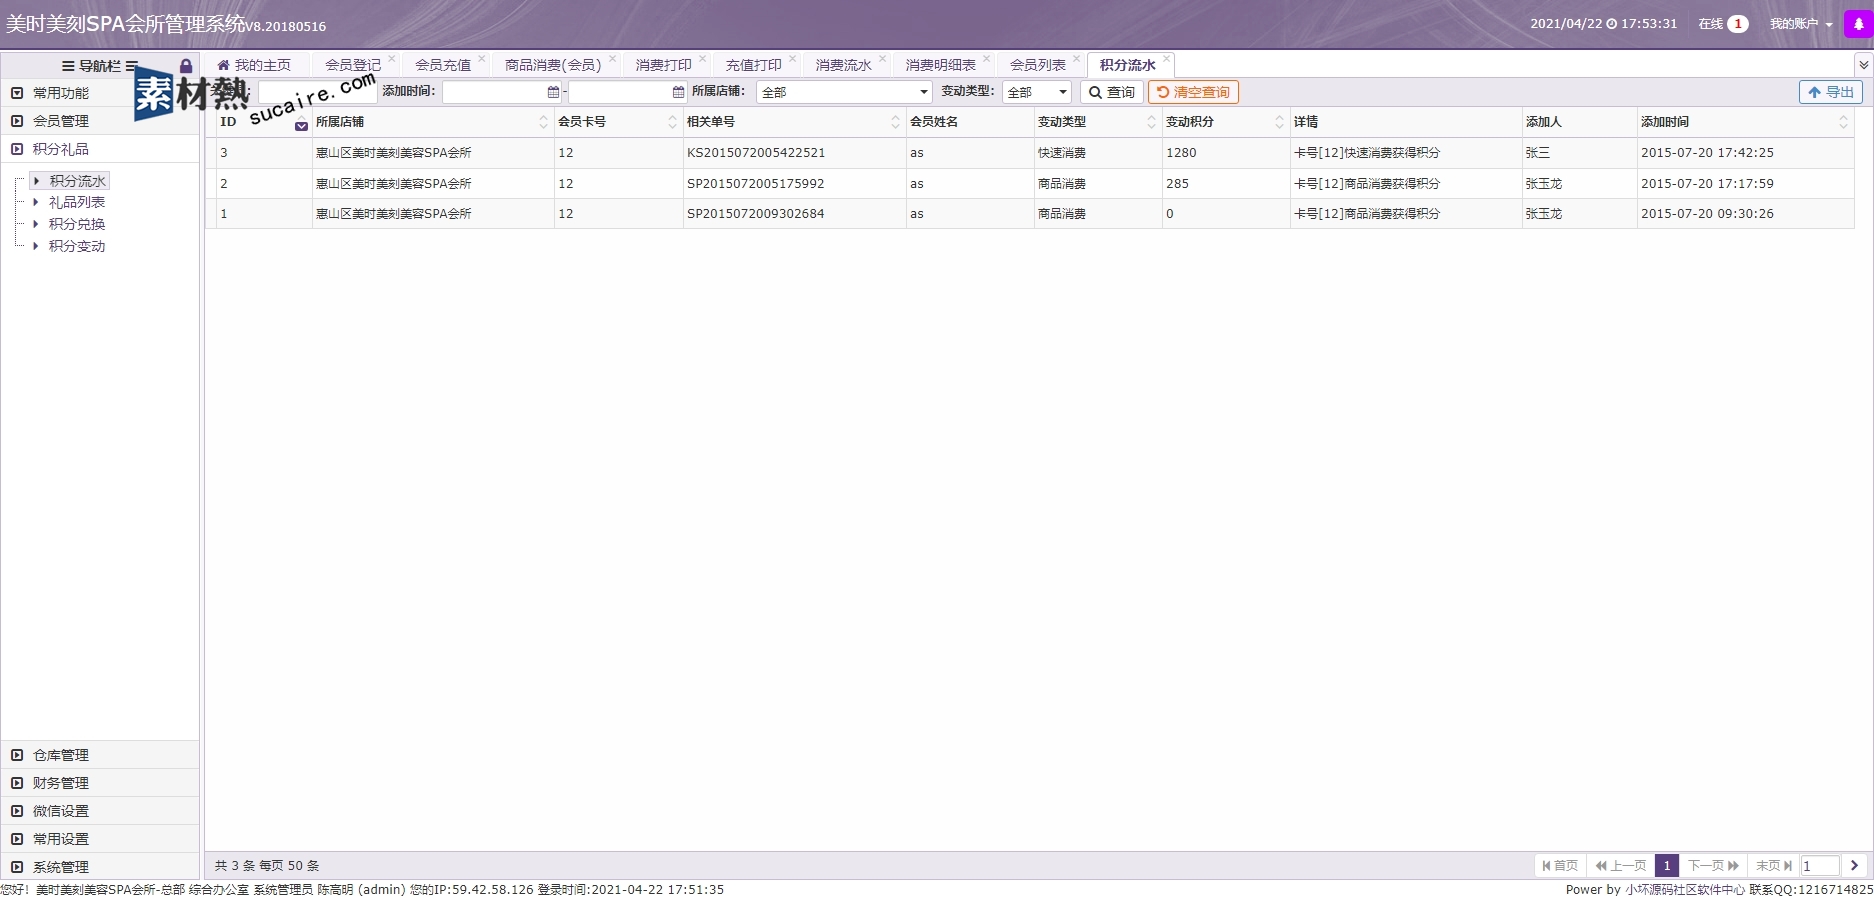Click the notification bell icon
Screen dimensions: 1874x900
click(1858, 24)
